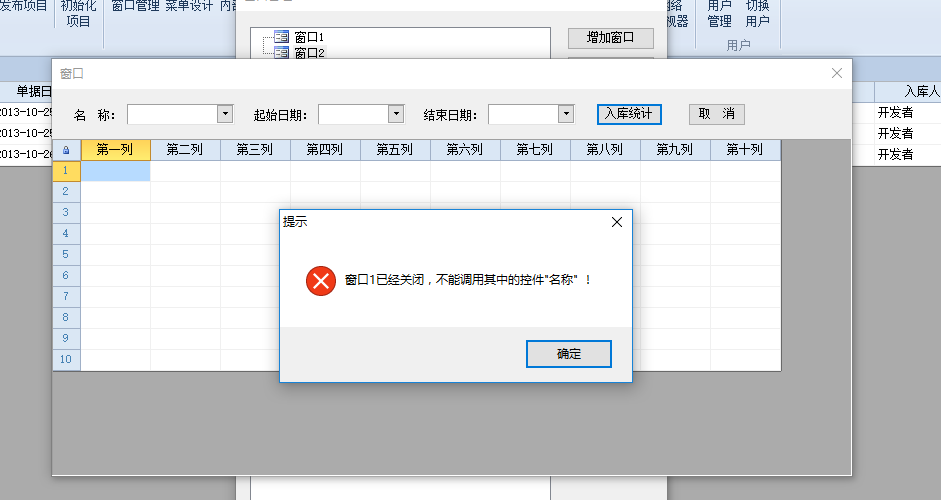
Task: Select the 窗口1 tree item icon
Action: click(x=281, y=37)
